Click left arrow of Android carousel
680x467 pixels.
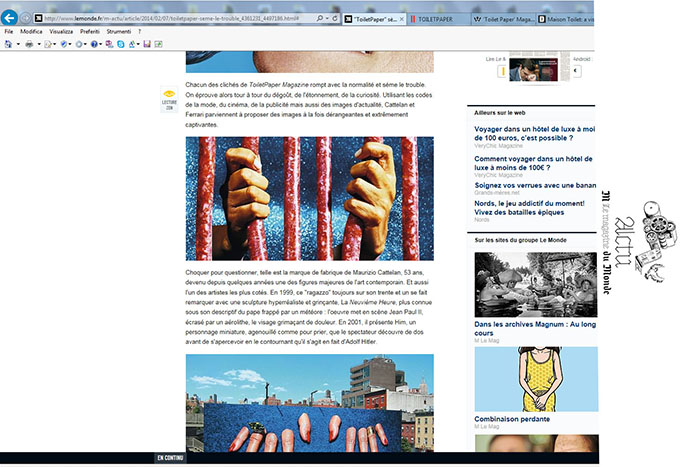click(577, 71)
